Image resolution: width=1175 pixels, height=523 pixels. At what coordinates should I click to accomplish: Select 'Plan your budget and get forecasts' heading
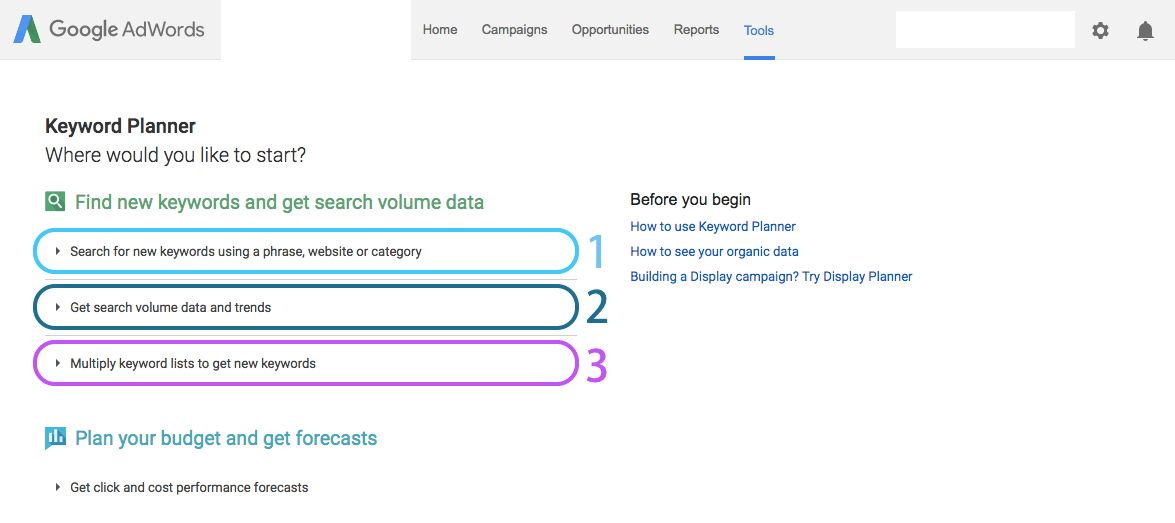tap(226, 438)
